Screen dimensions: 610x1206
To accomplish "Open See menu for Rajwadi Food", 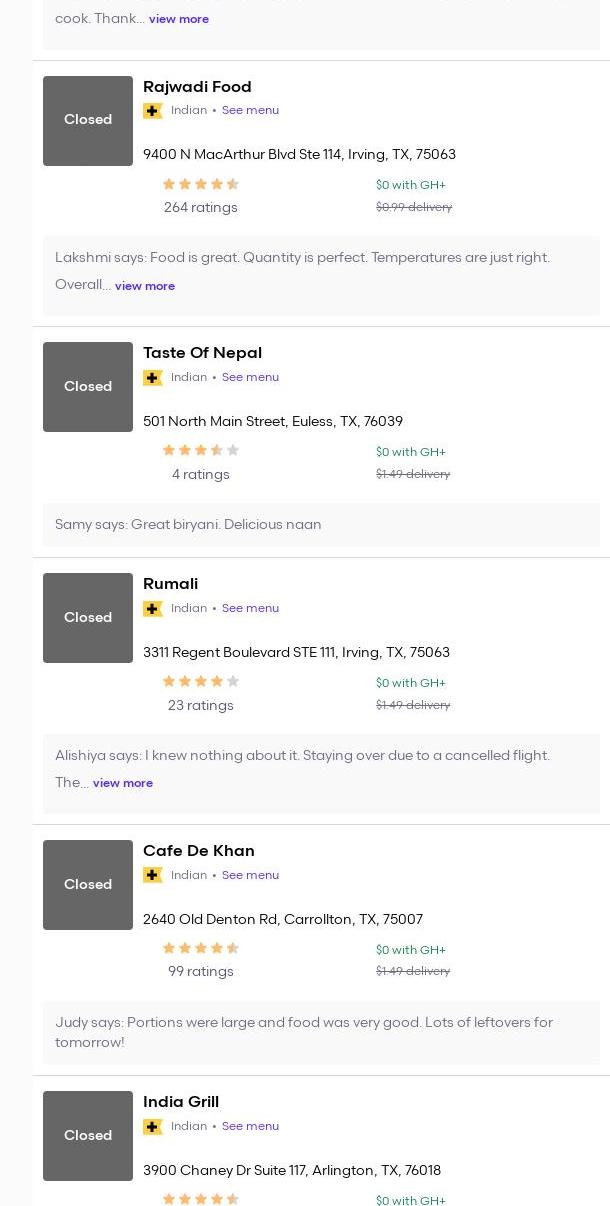I will [250, 111].
